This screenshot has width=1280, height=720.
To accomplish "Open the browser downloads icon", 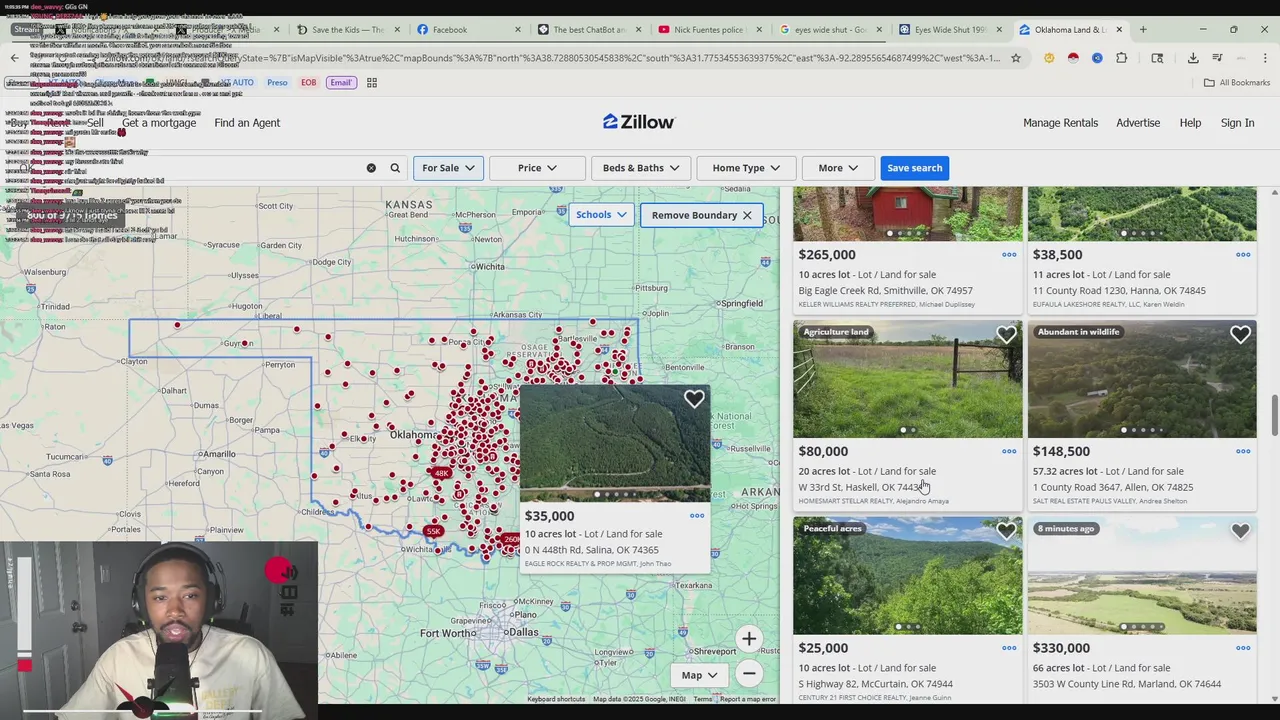I will (1193, 58).
